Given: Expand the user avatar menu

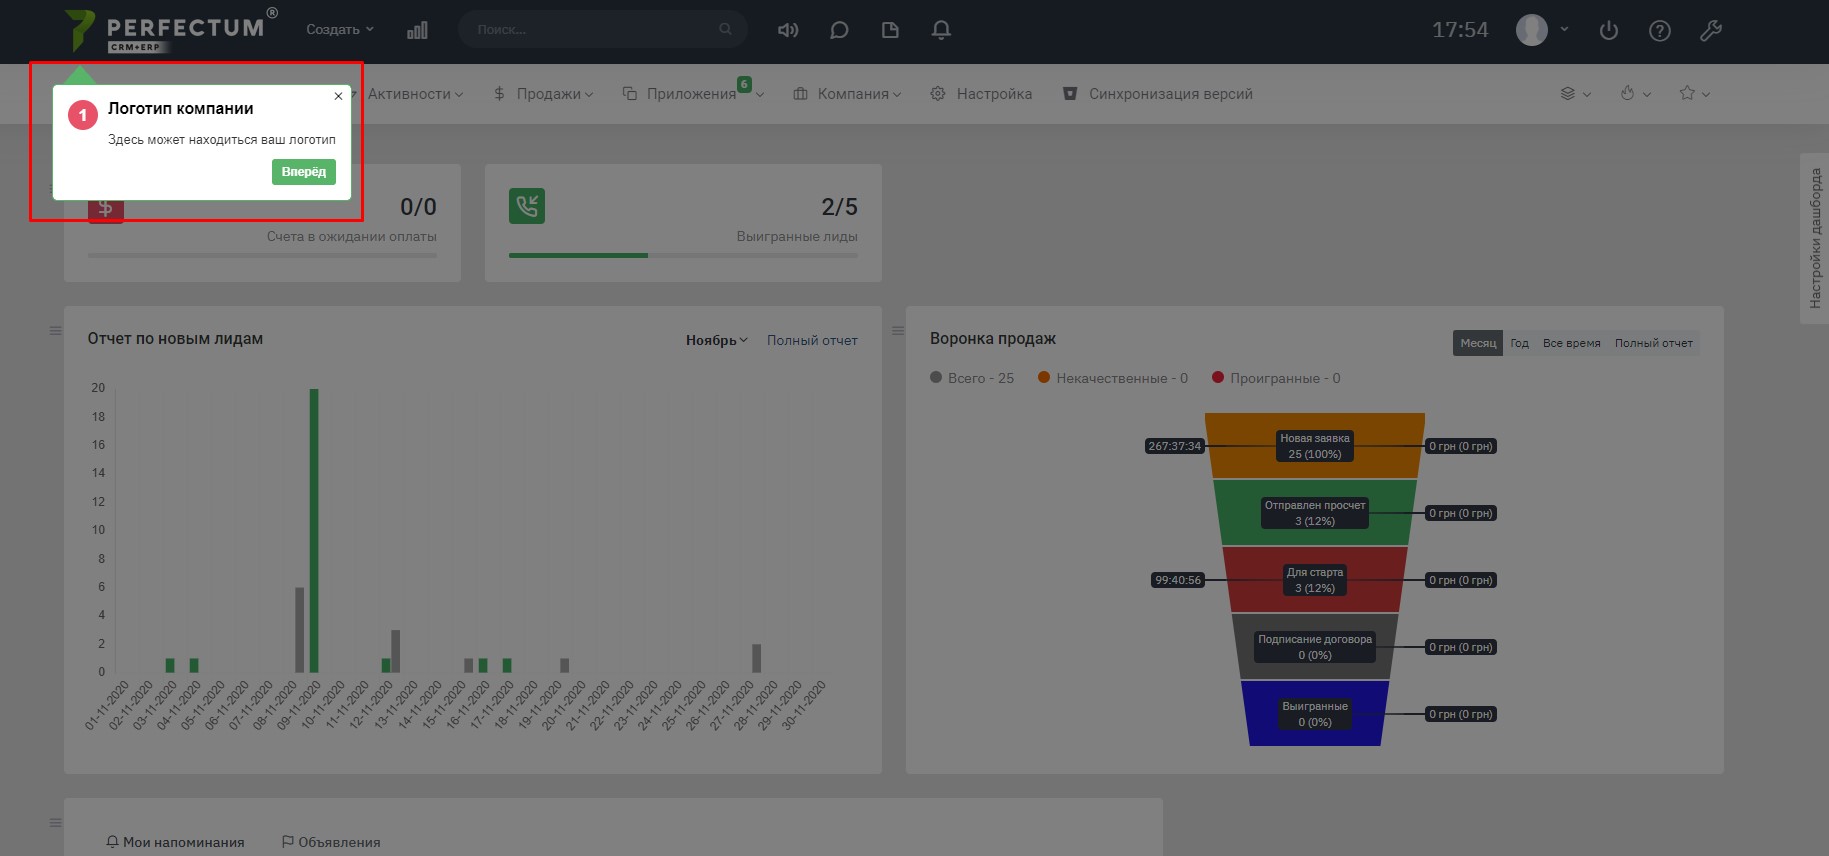Looking at the screenshot, I should click(x=1542, y=30).
